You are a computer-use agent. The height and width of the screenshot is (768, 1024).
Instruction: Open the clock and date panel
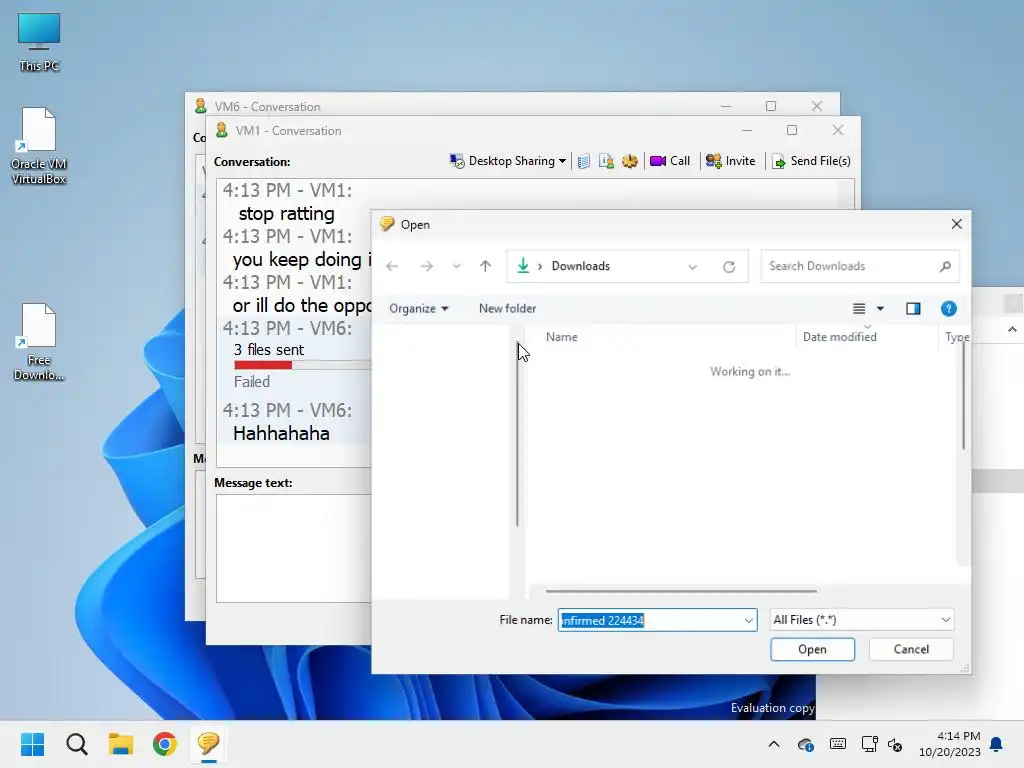pyautogui.click(x=950, y=744)
